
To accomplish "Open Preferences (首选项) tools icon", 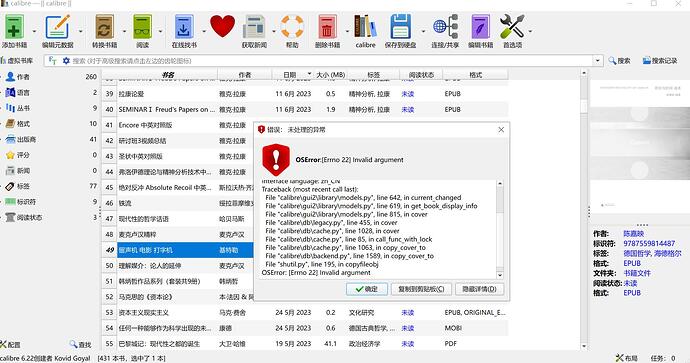I will (x=512, y=26).
